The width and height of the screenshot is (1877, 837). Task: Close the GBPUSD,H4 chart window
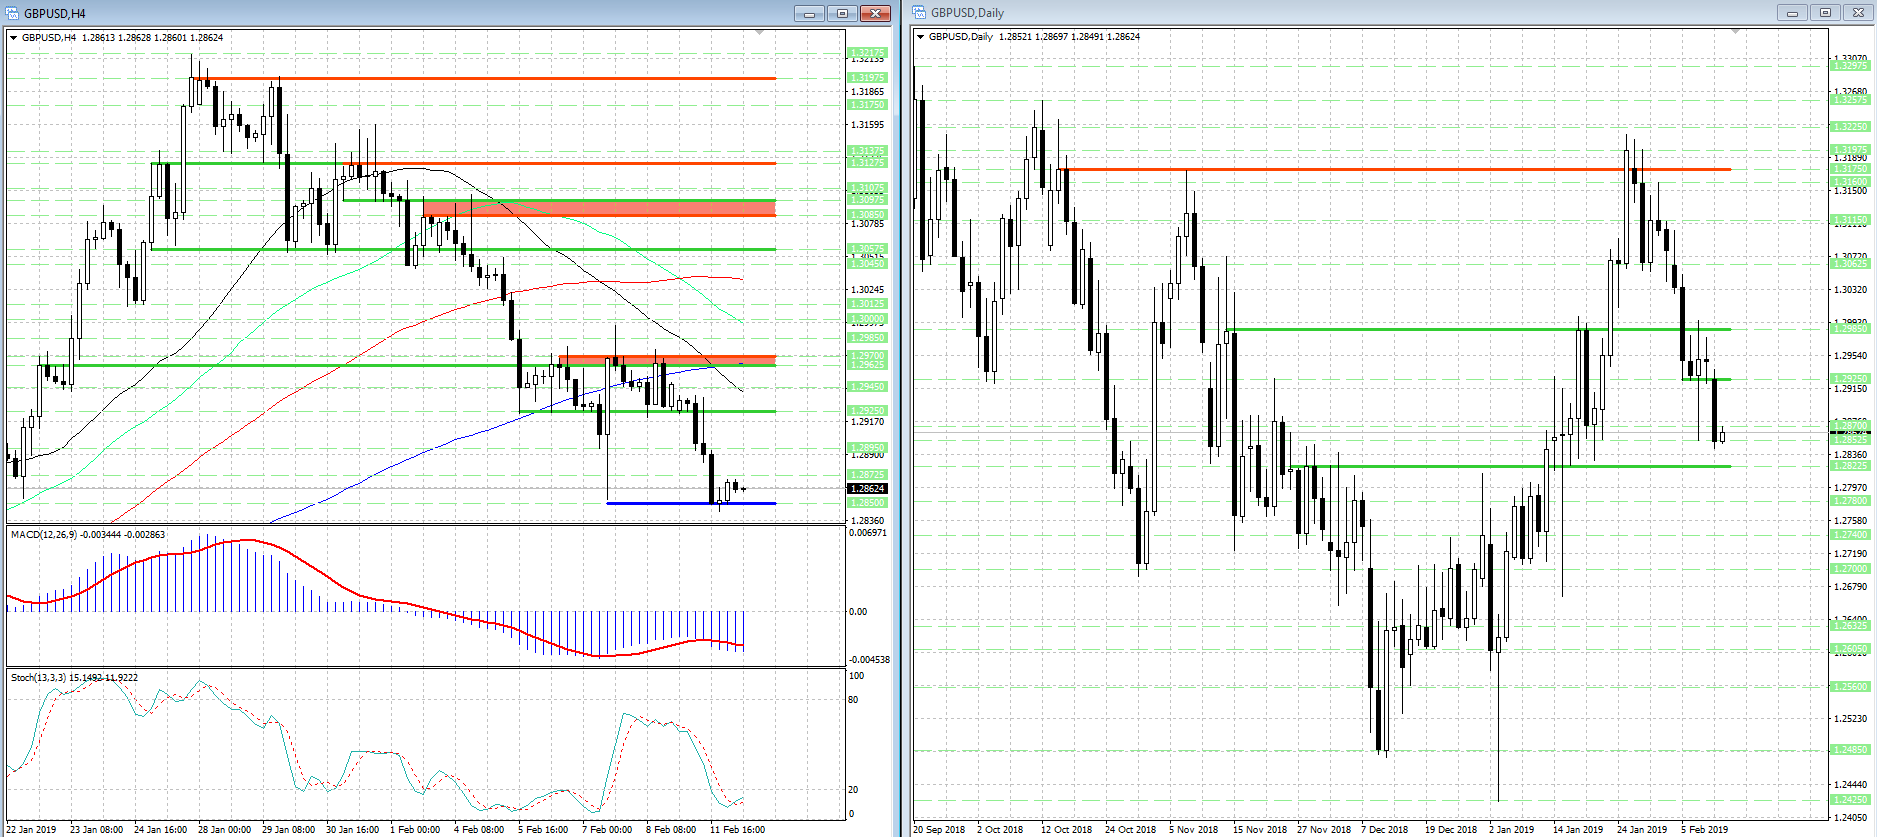(875, 13)
